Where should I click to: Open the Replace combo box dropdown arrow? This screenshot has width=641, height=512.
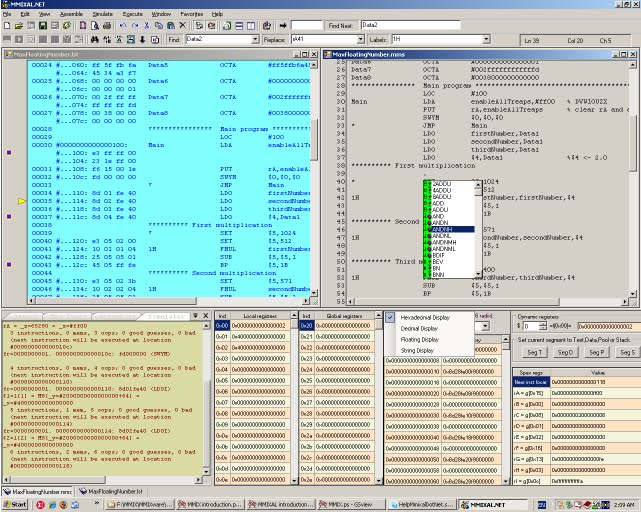click(361, 39)
